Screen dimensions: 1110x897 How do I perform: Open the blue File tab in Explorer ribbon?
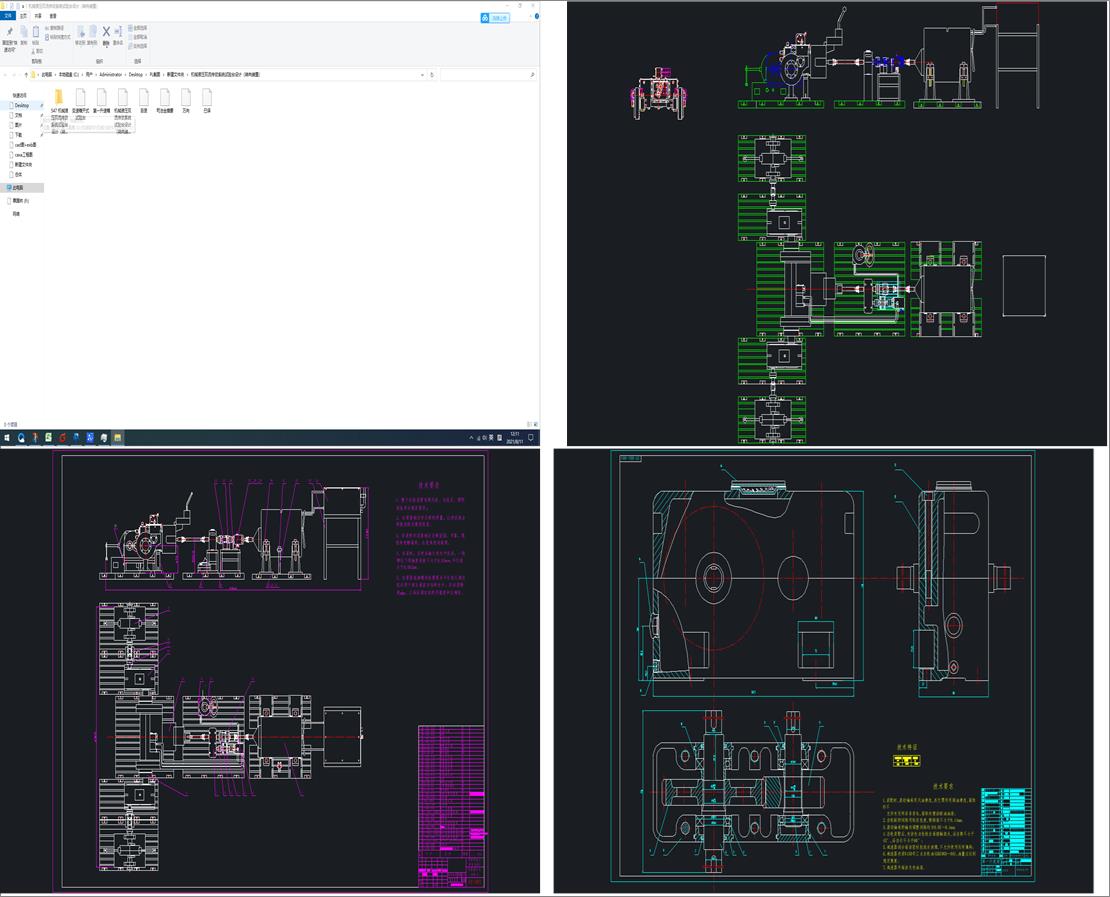coord(8,16)
